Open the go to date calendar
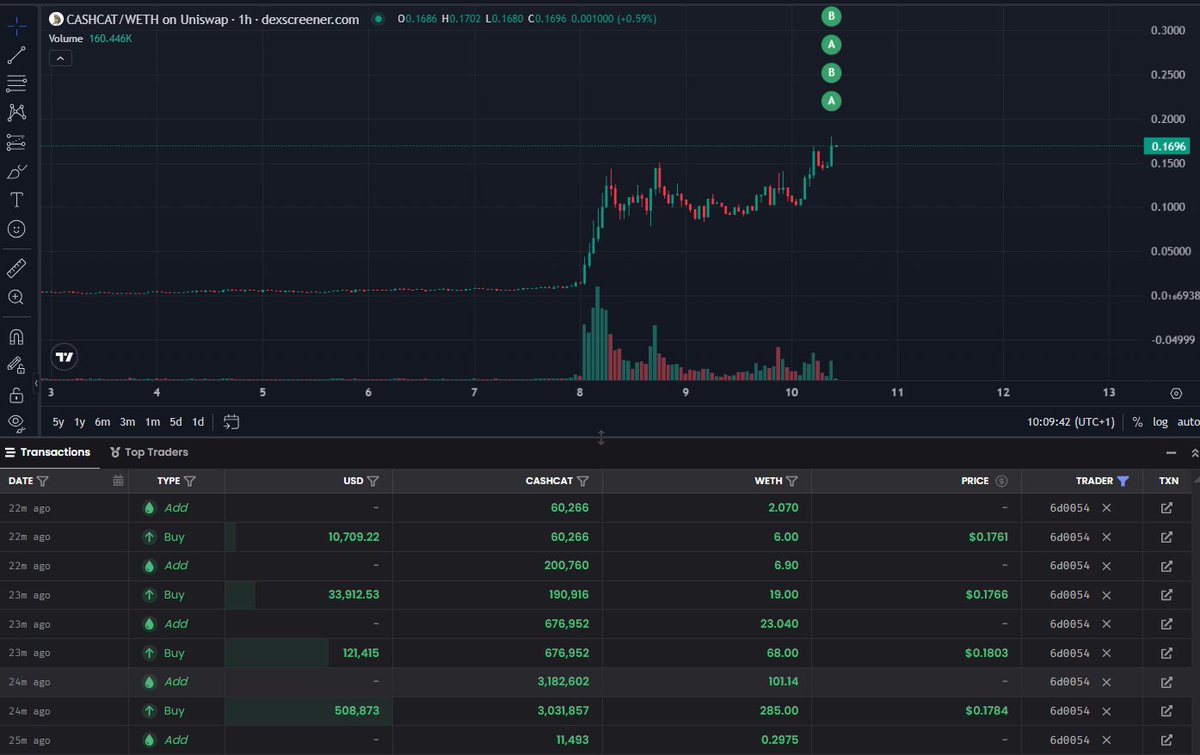This screenshot has width=1200, height=755. (x=231, y=422)
